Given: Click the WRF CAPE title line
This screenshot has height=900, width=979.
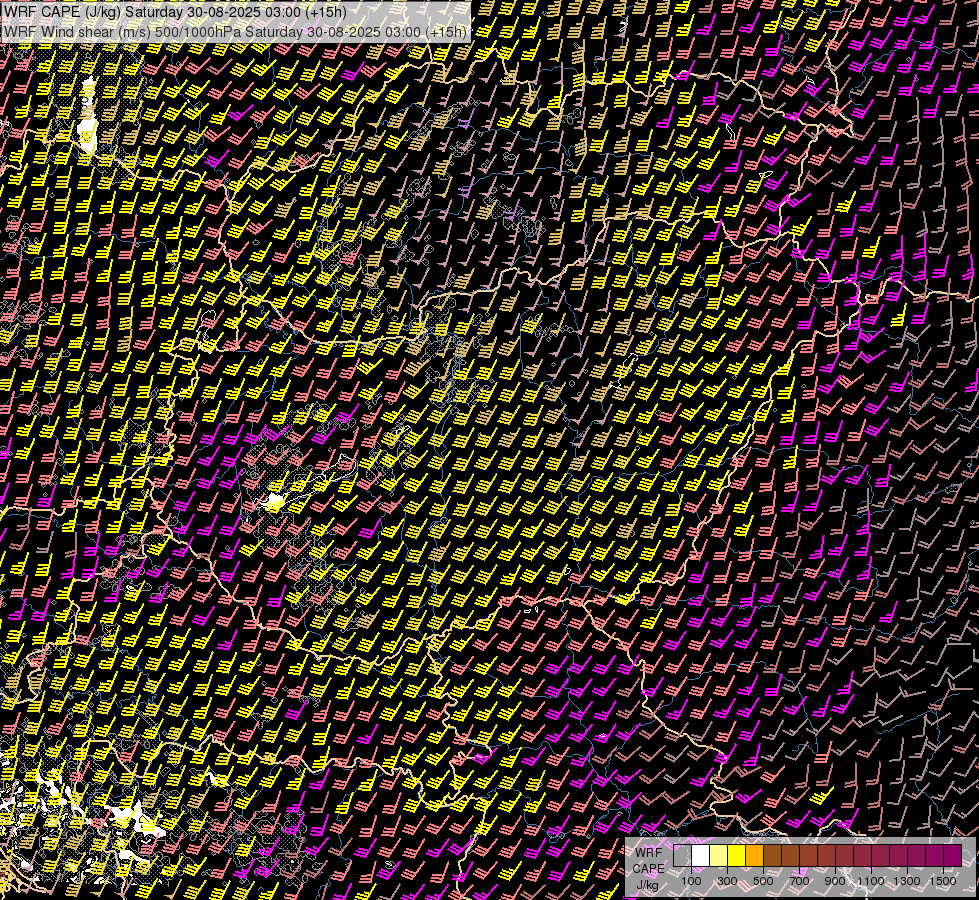Looking at the screenshot, I should pos(175,11).
